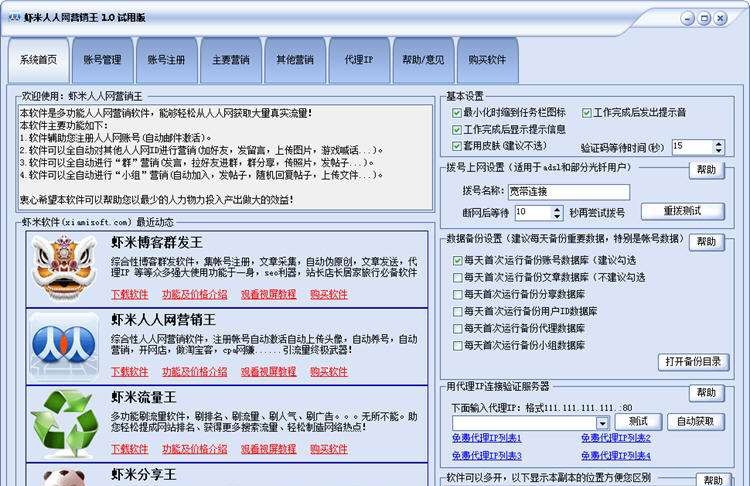Click the 人人 logo icon for 虾米人人网营销王

pyautogui.click(x=64, y=346)
